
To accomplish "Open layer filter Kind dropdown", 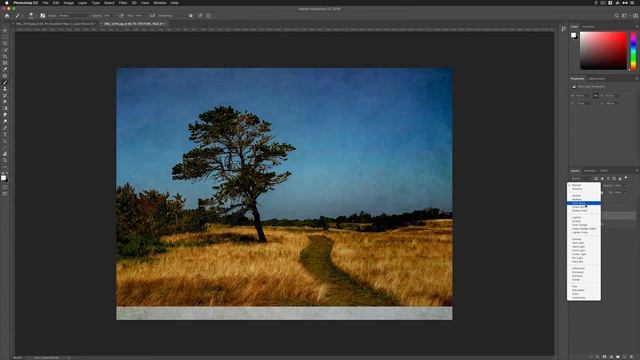I will pyautogui.click(x=582, y=178).
